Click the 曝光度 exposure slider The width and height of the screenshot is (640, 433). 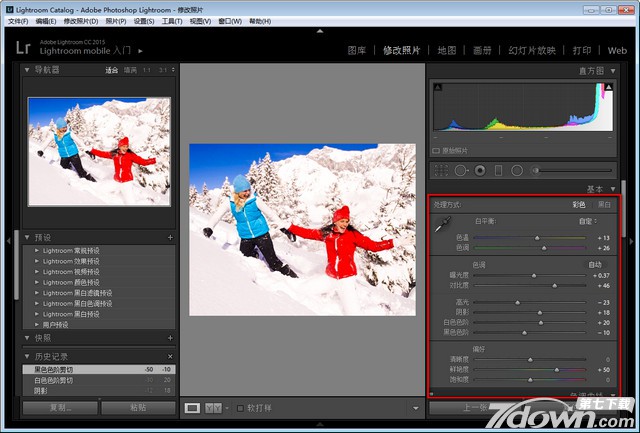[530, 276]
